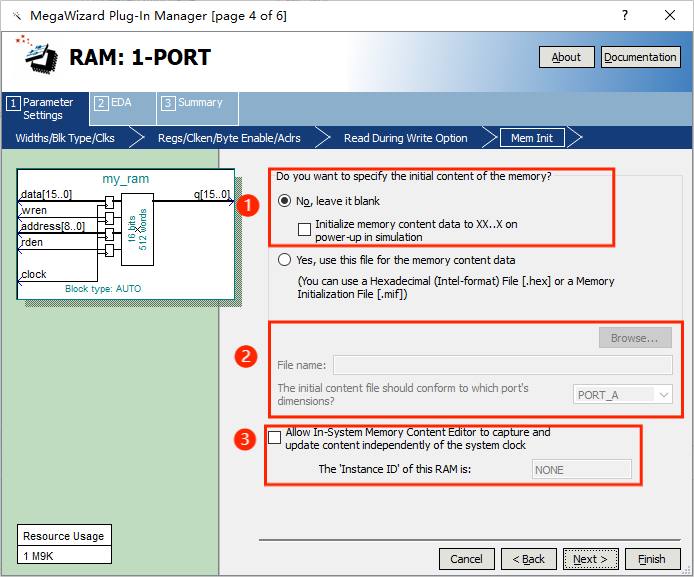The image size is (694, 577).
Task: Click the 'RAM: 1-PORT' heading text
Action: pos(140,58)
